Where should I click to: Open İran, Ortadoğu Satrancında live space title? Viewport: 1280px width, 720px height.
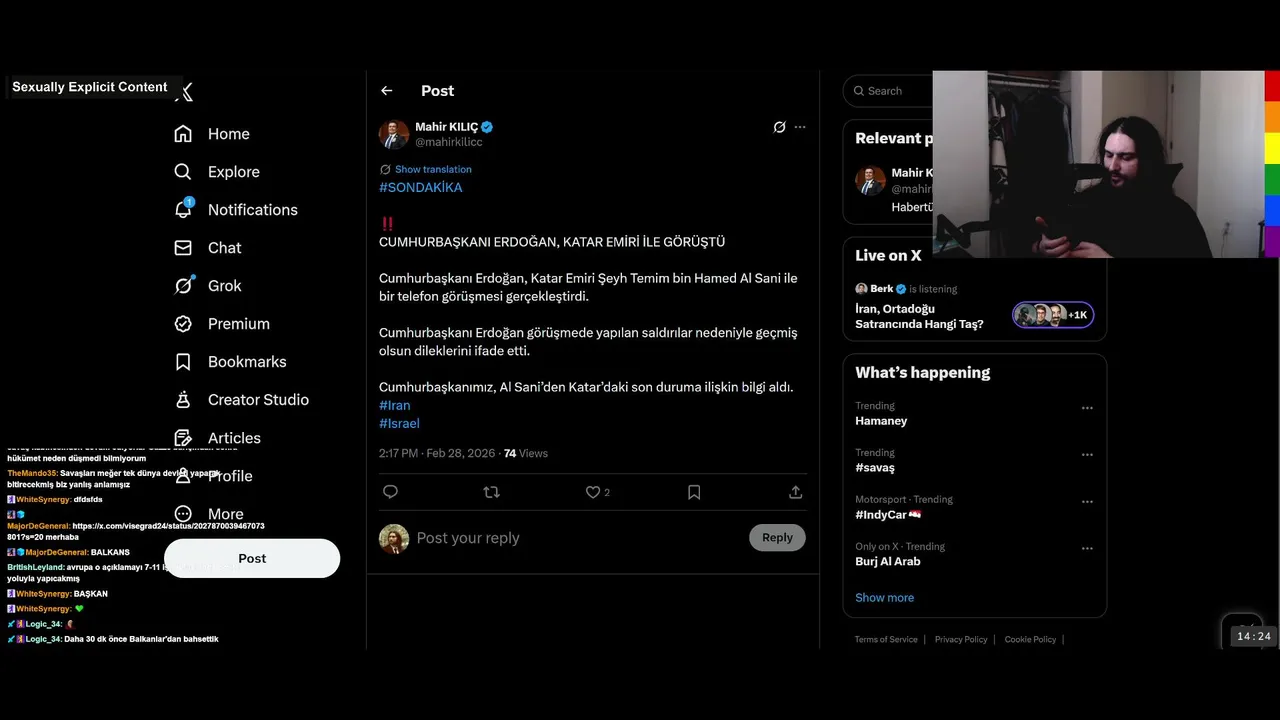919,316
